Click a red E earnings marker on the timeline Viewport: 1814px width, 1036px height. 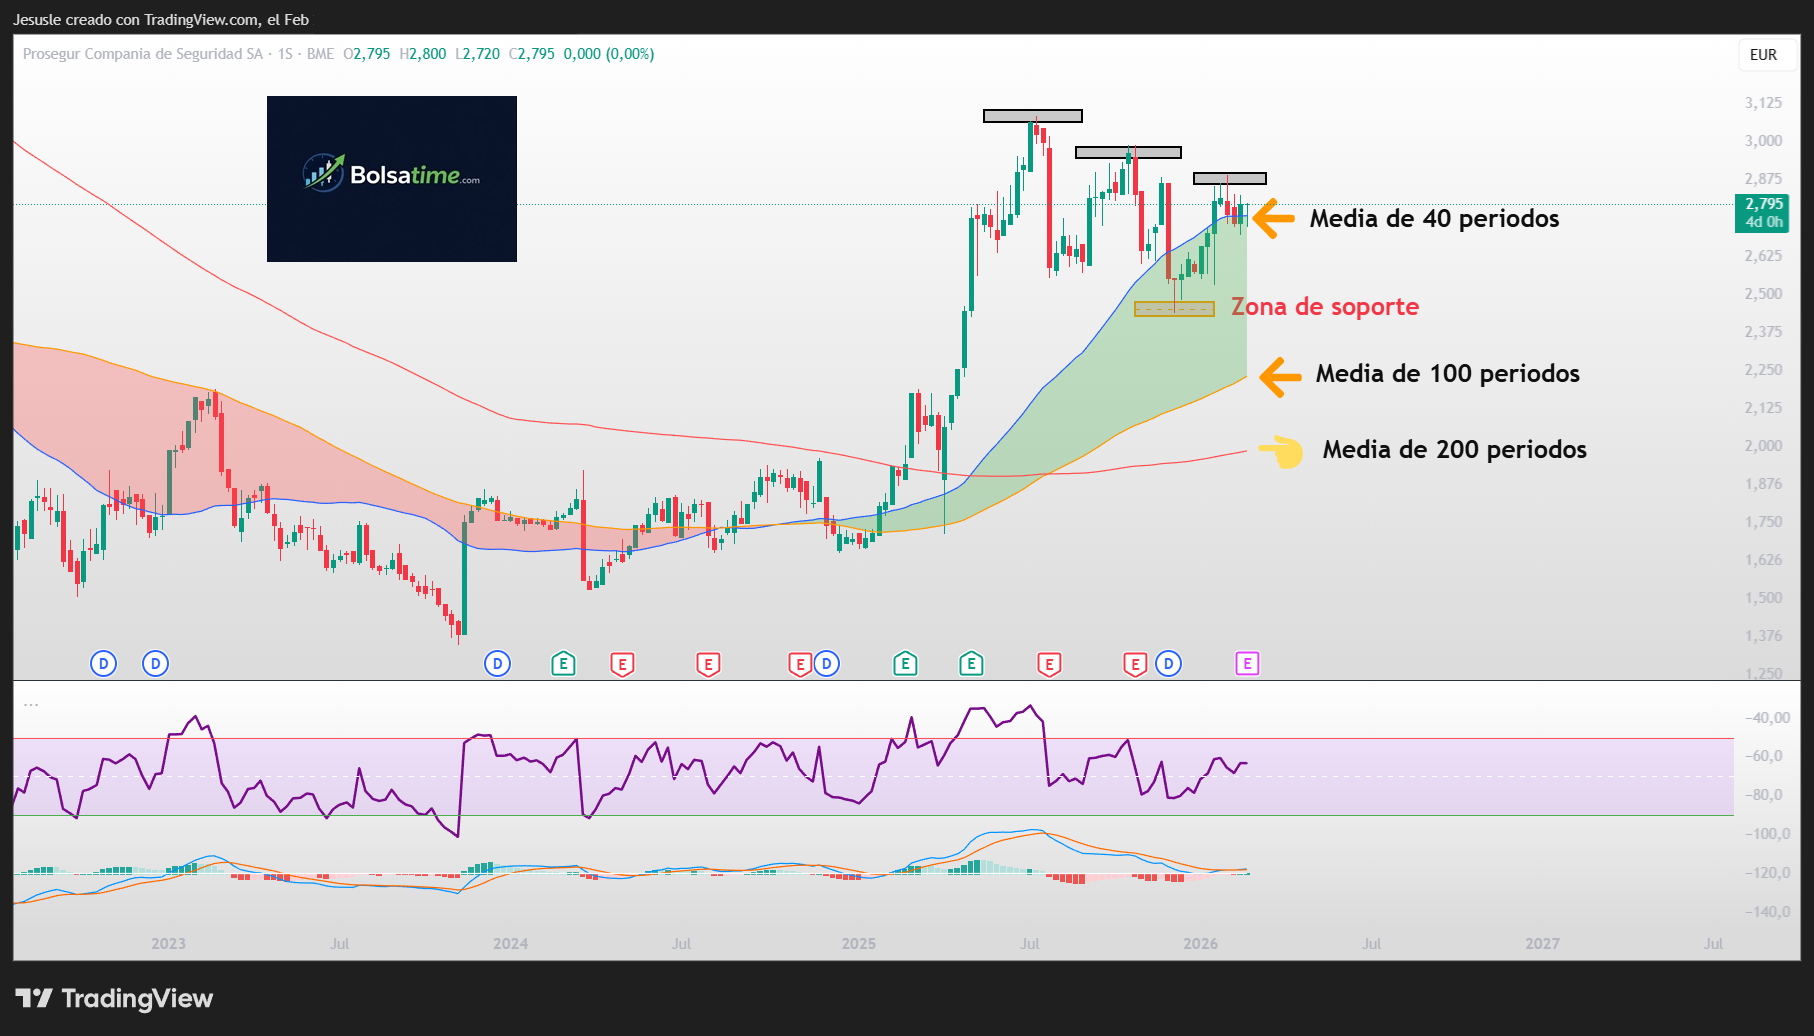click(708, 663)
